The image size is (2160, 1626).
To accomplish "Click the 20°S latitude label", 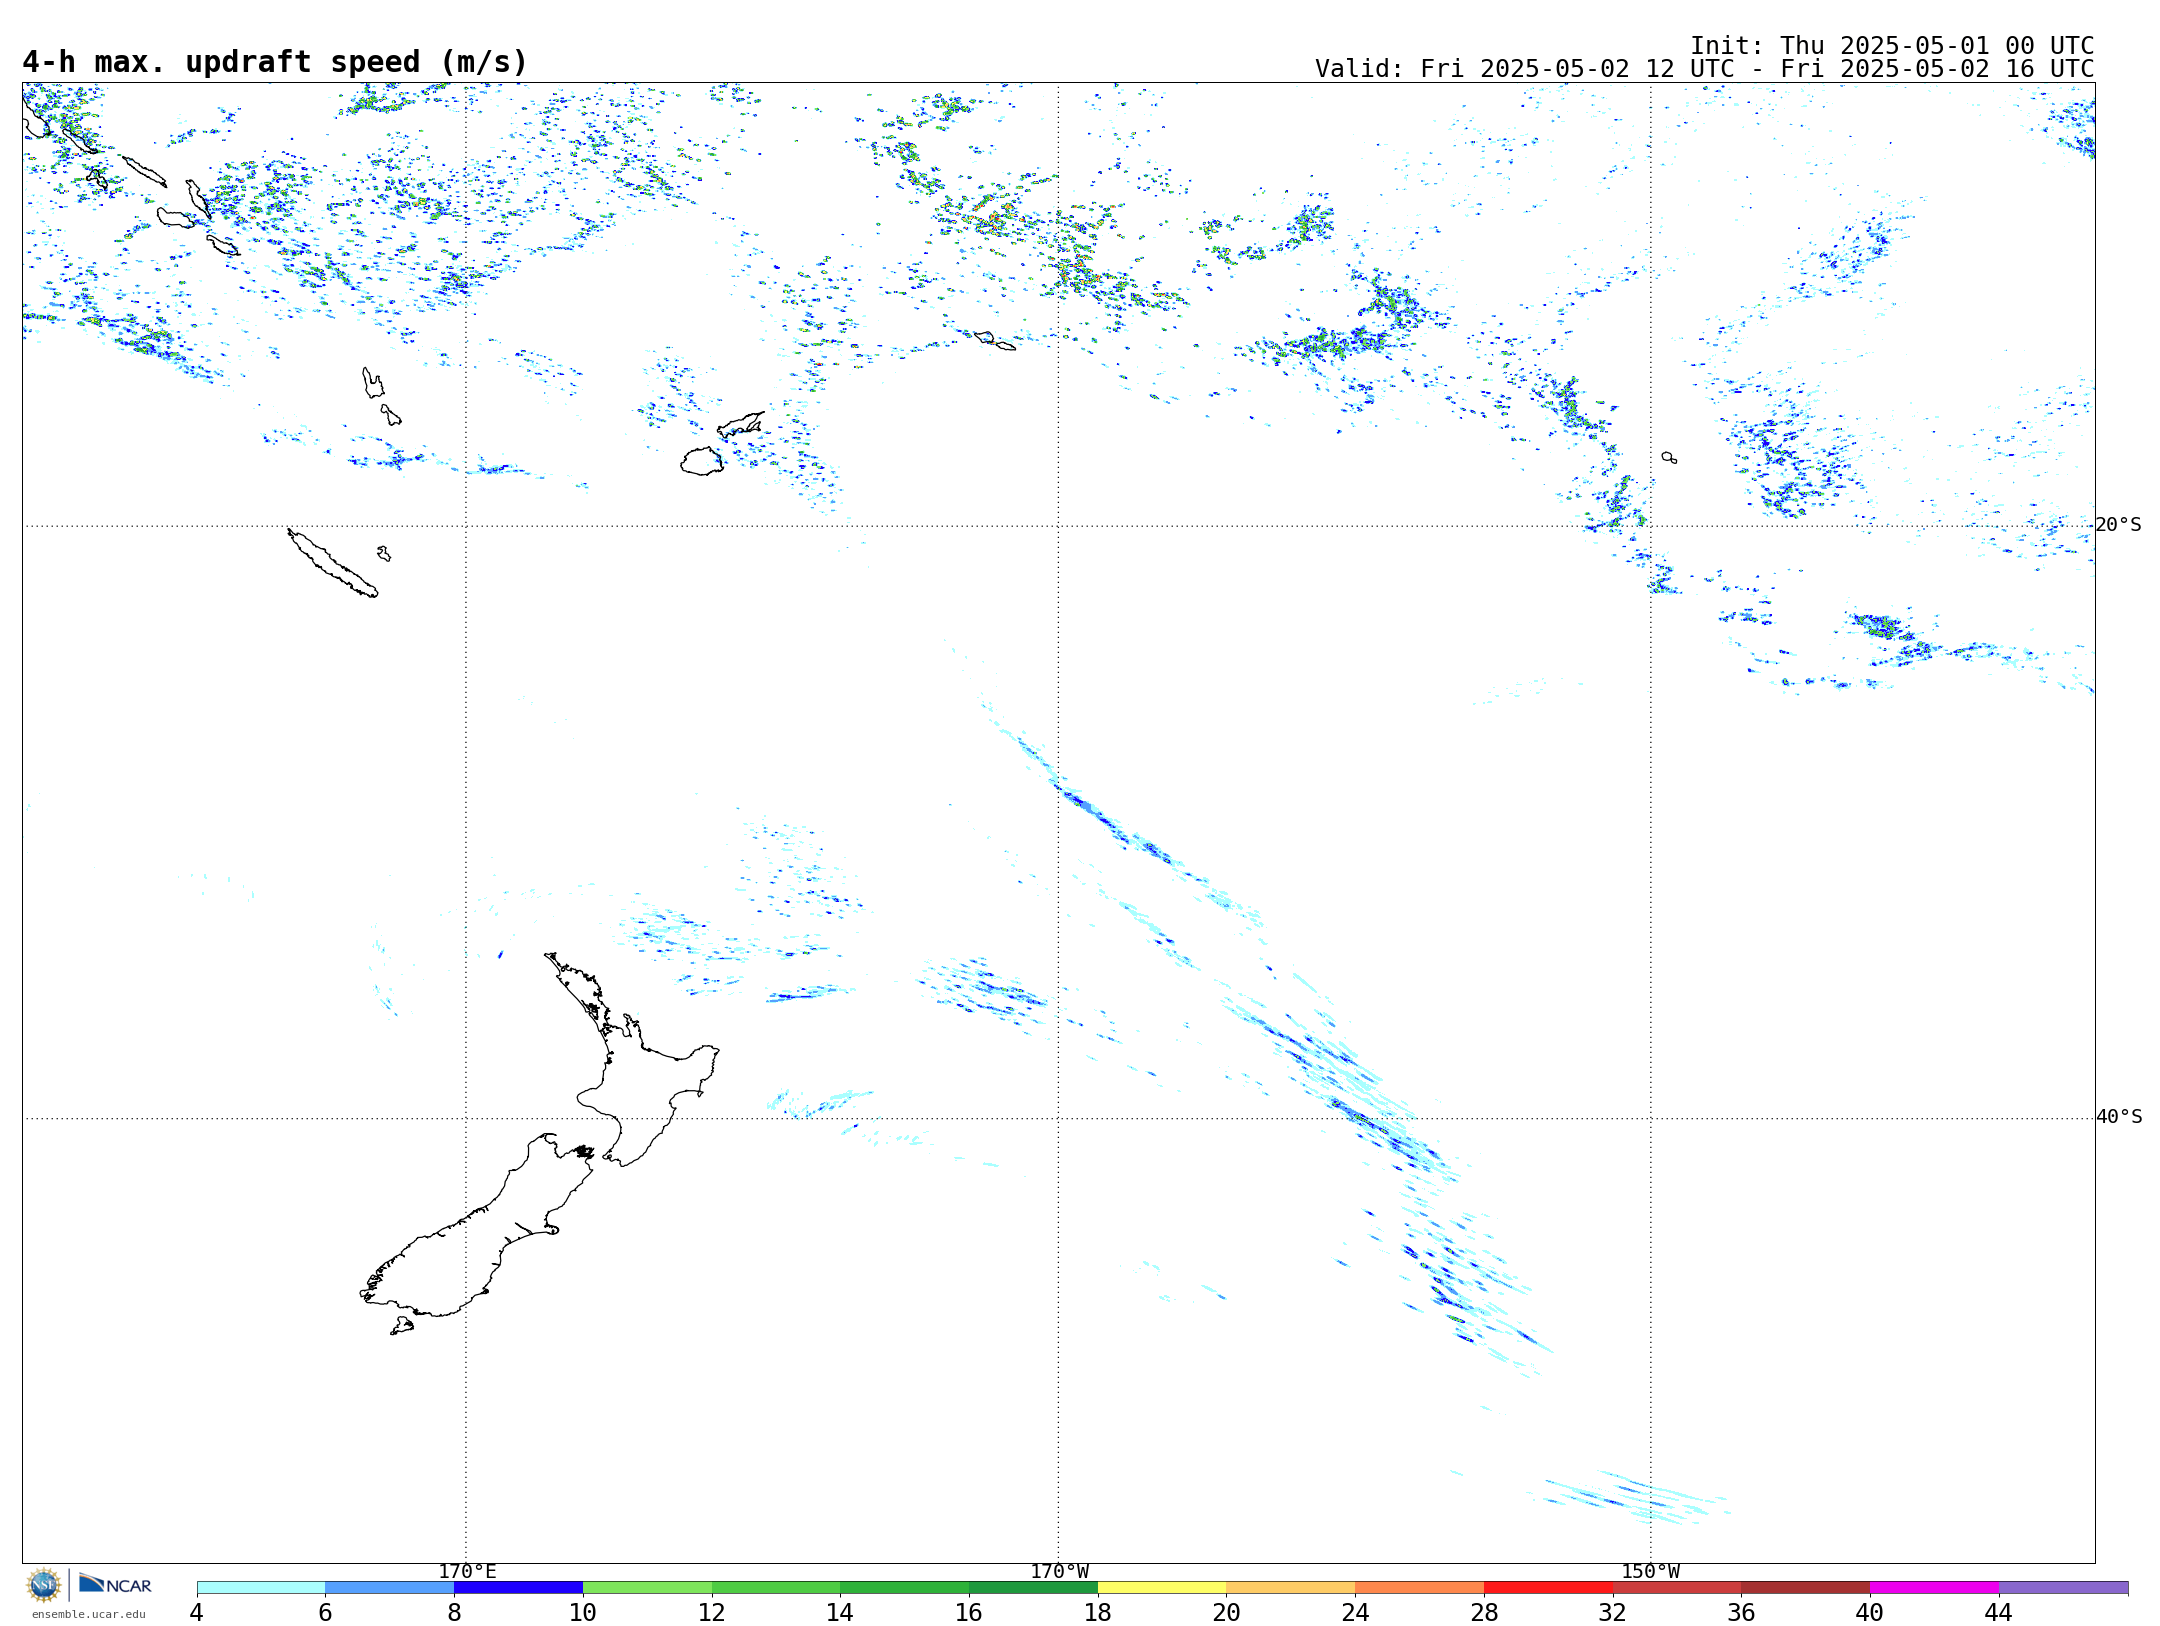I will (x=2119, y=525).
